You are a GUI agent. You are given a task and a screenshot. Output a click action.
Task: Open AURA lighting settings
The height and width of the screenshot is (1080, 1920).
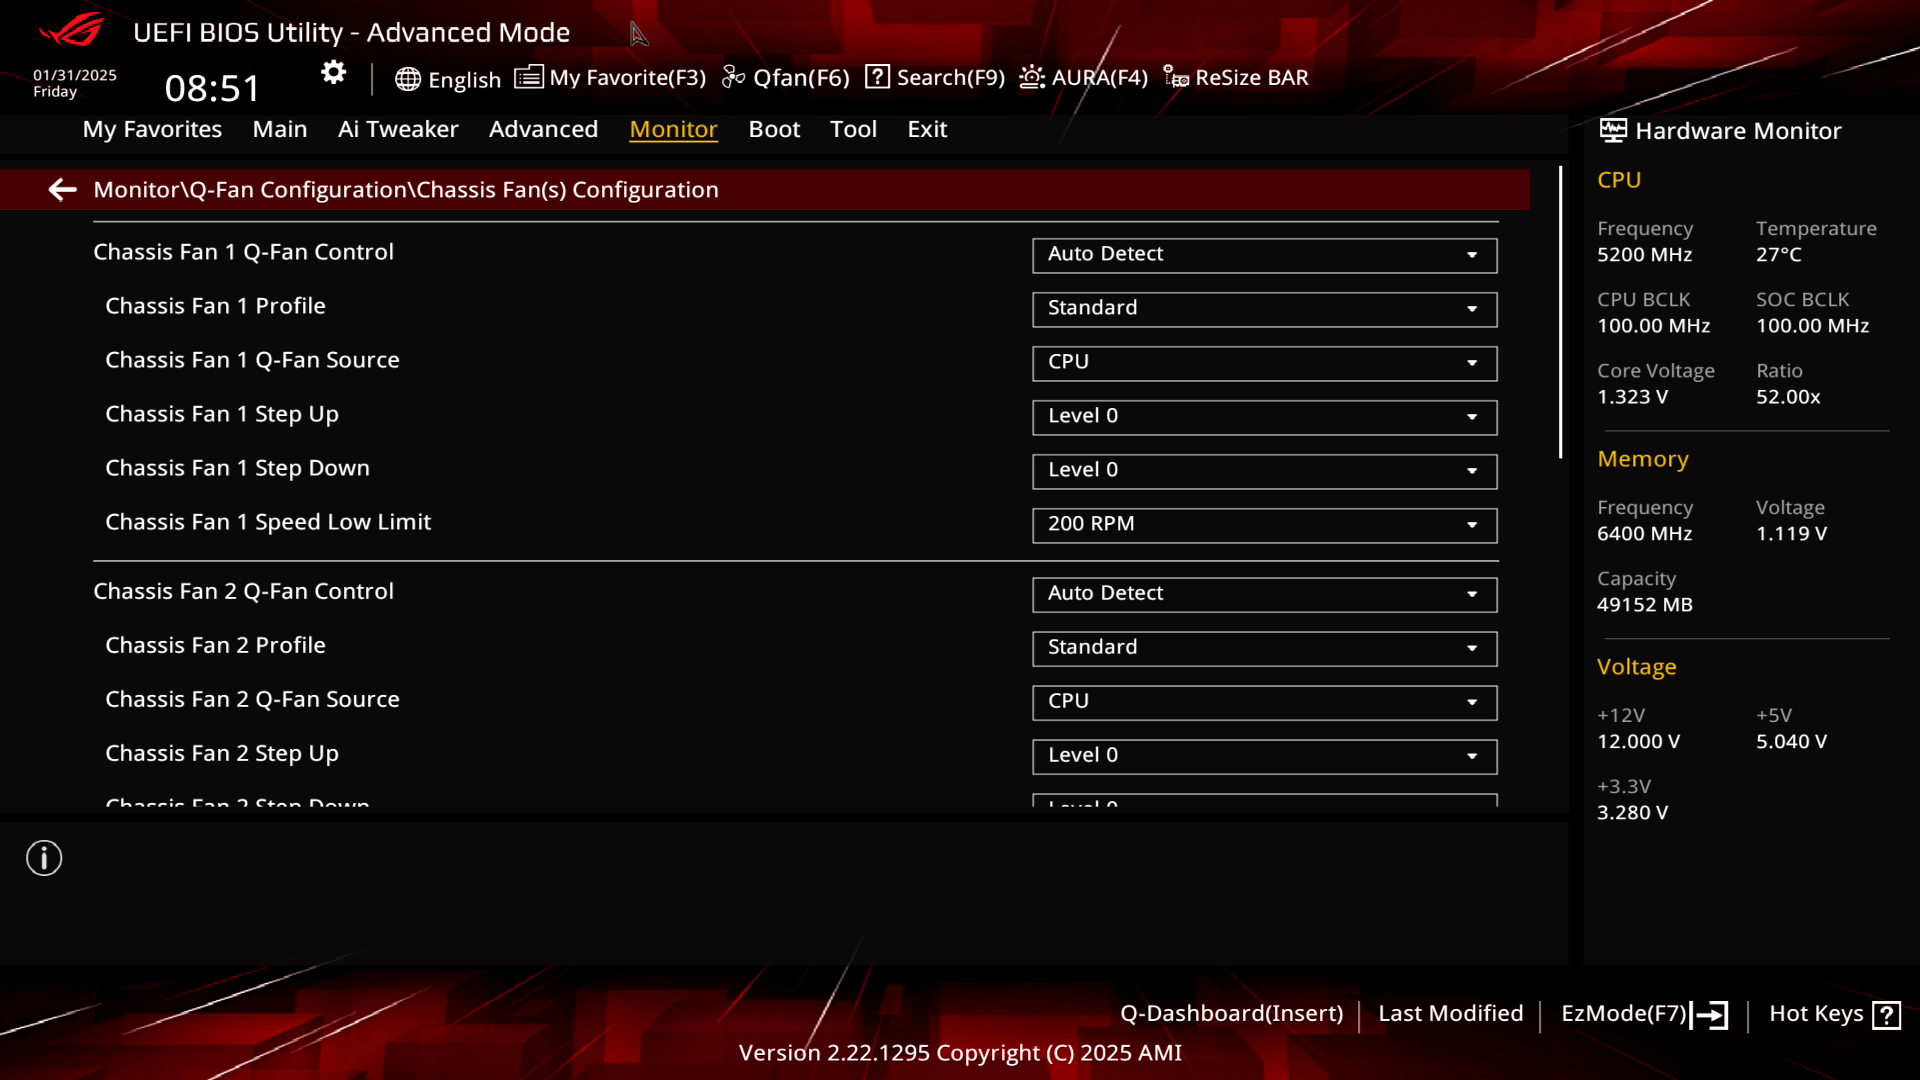pyautogui.click(x=1083, y=76)
